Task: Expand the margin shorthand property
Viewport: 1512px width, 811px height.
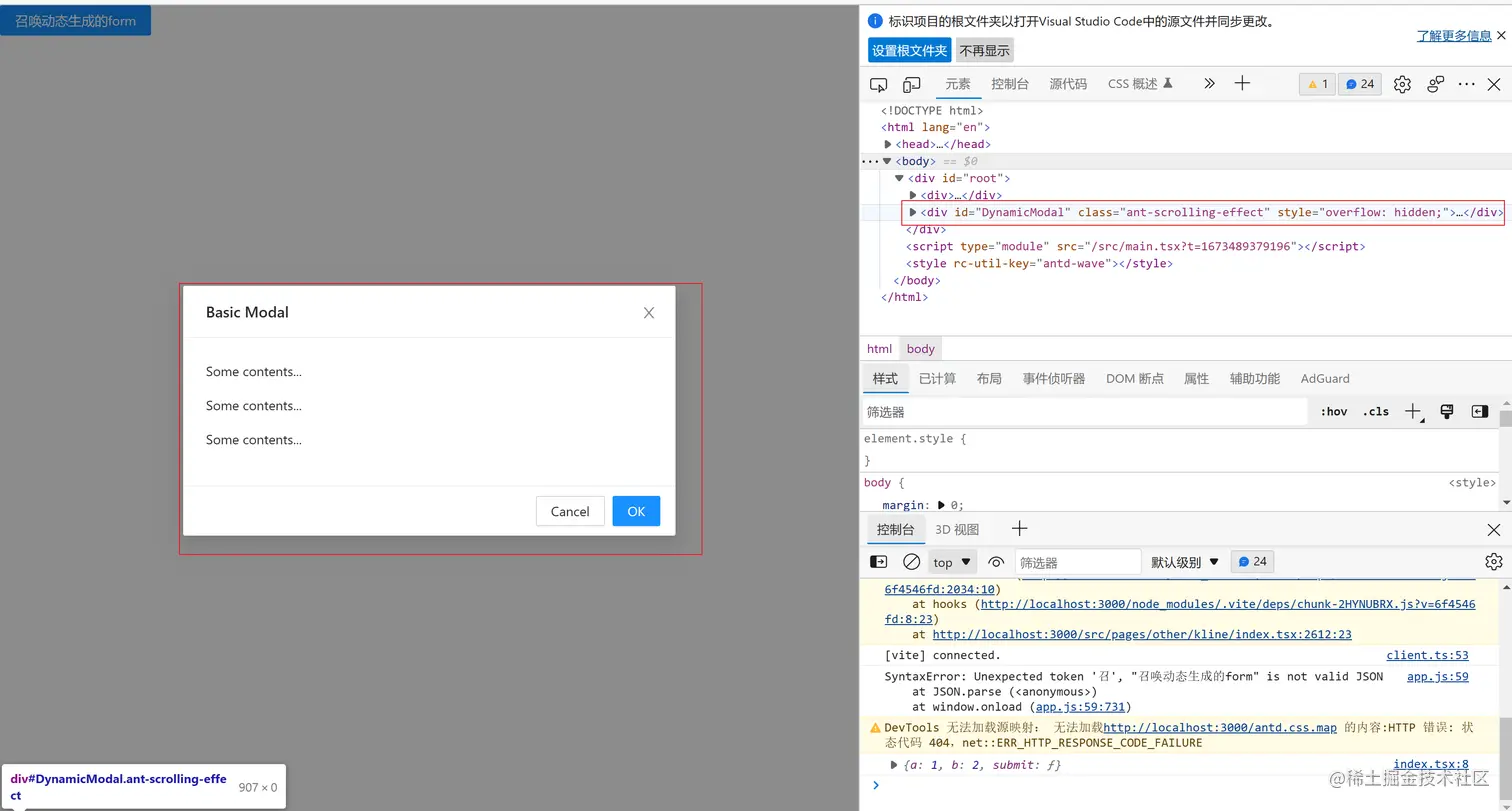Action: click(x=941, y=506)
